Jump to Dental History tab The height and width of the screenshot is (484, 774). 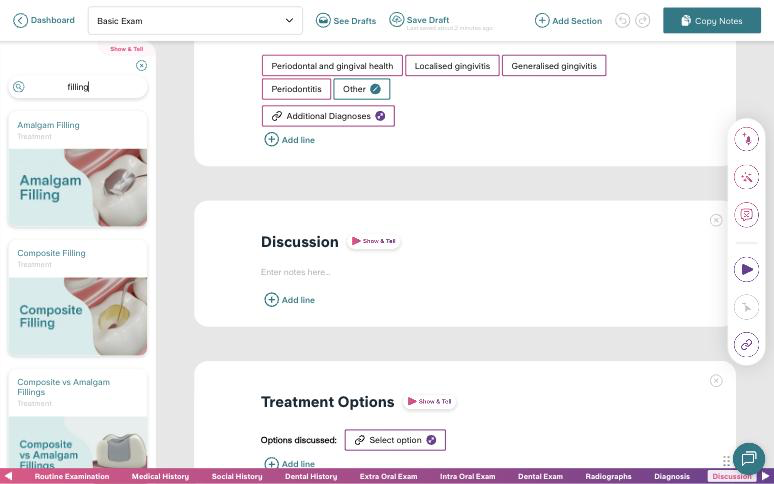click(x=311, y=476)
